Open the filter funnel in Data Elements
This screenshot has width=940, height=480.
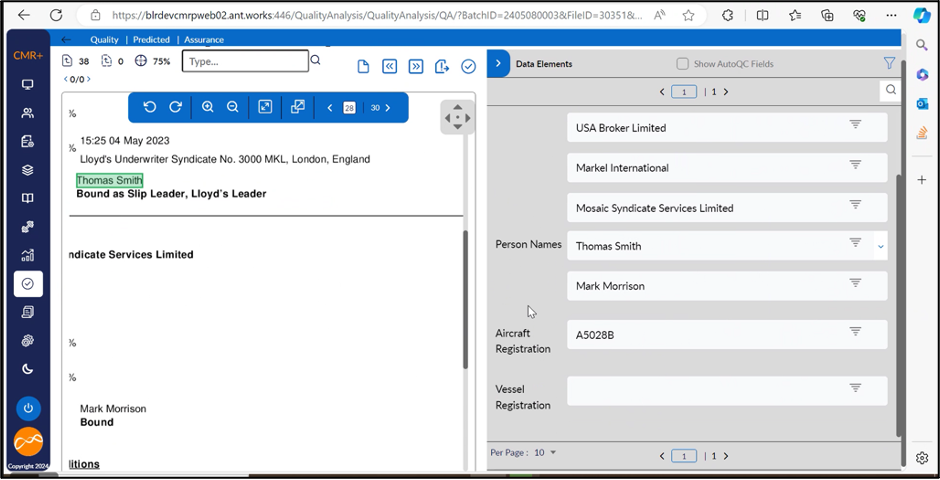tap(889, 63)
